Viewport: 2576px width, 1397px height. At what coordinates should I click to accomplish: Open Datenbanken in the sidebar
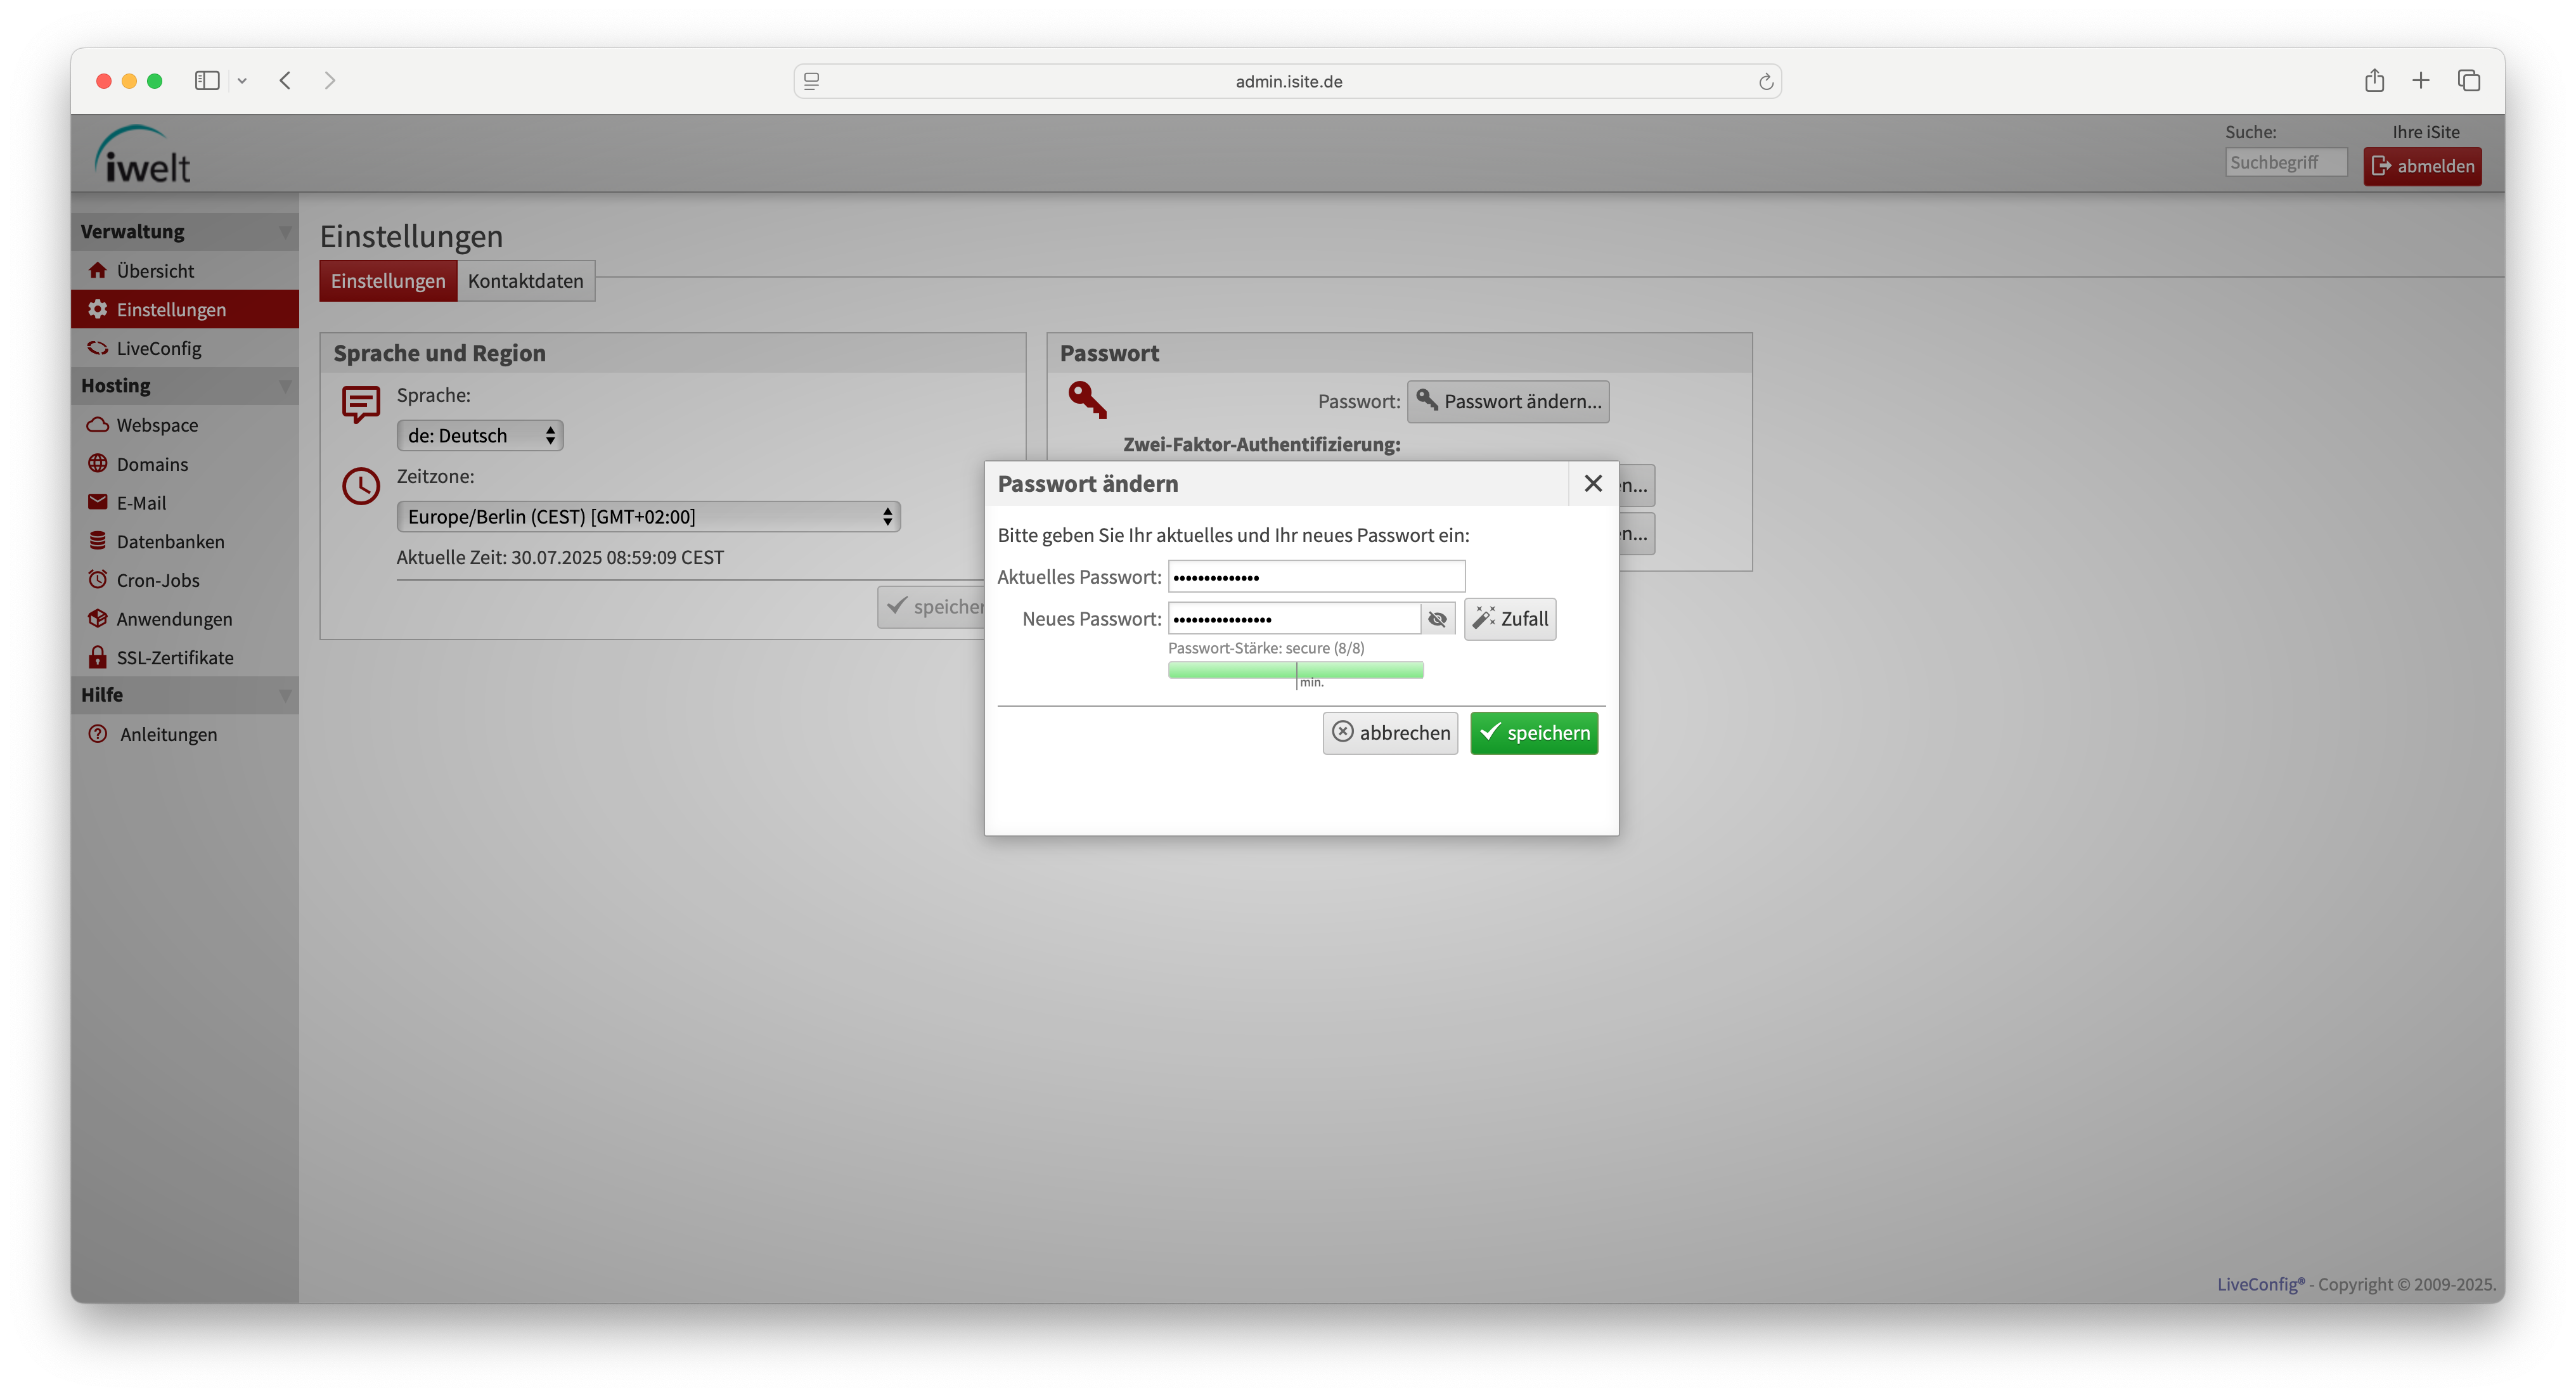click(x=185, y=541)
